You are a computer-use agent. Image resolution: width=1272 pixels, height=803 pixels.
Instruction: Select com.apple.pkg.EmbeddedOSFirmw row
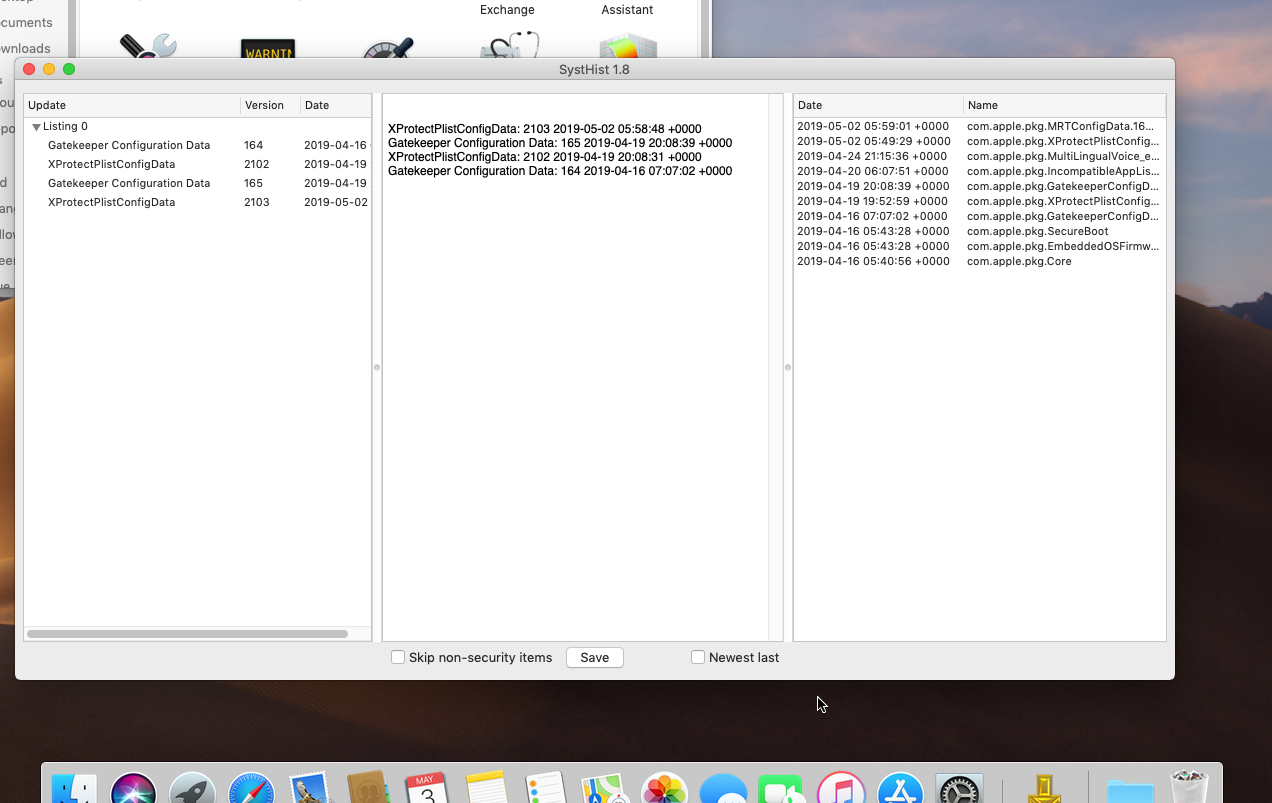tap(979, 246)
